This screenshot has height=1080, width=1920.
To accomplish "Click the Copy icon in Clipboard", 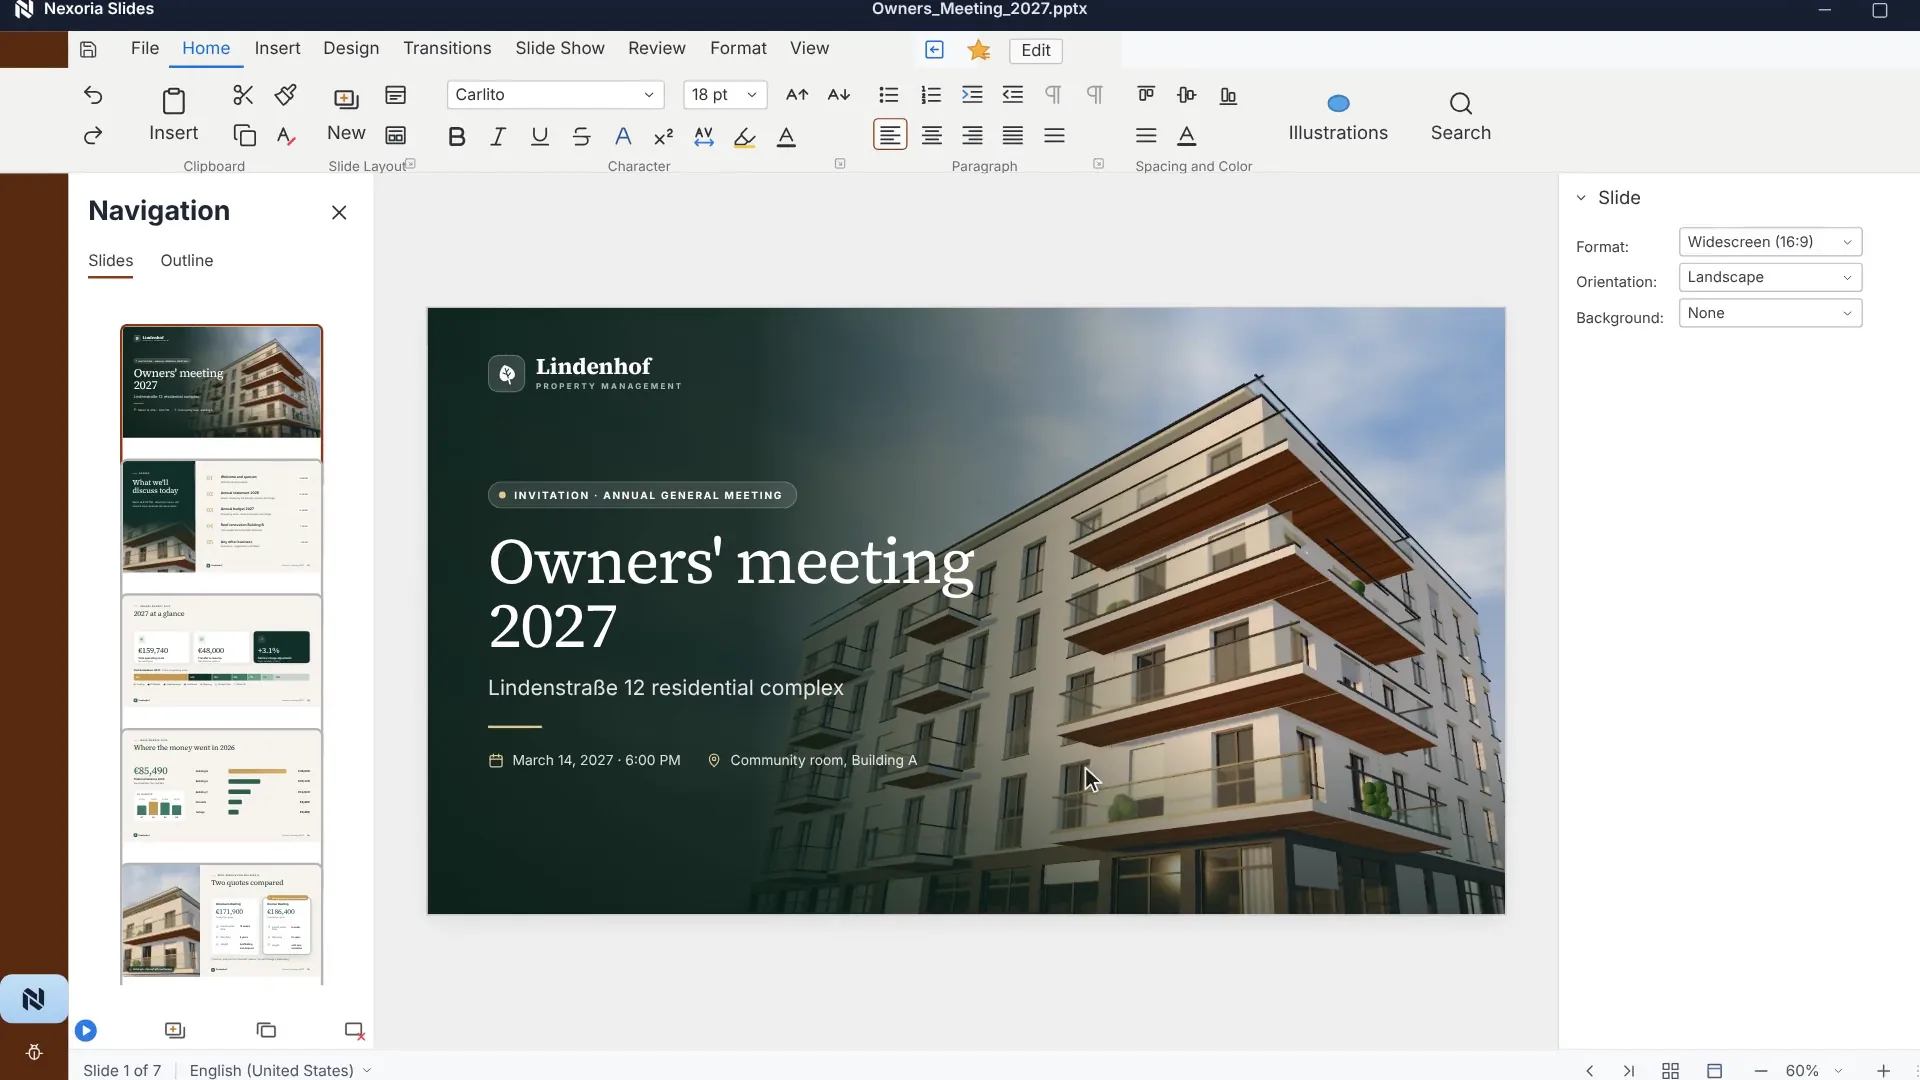I will click(244, 135).
